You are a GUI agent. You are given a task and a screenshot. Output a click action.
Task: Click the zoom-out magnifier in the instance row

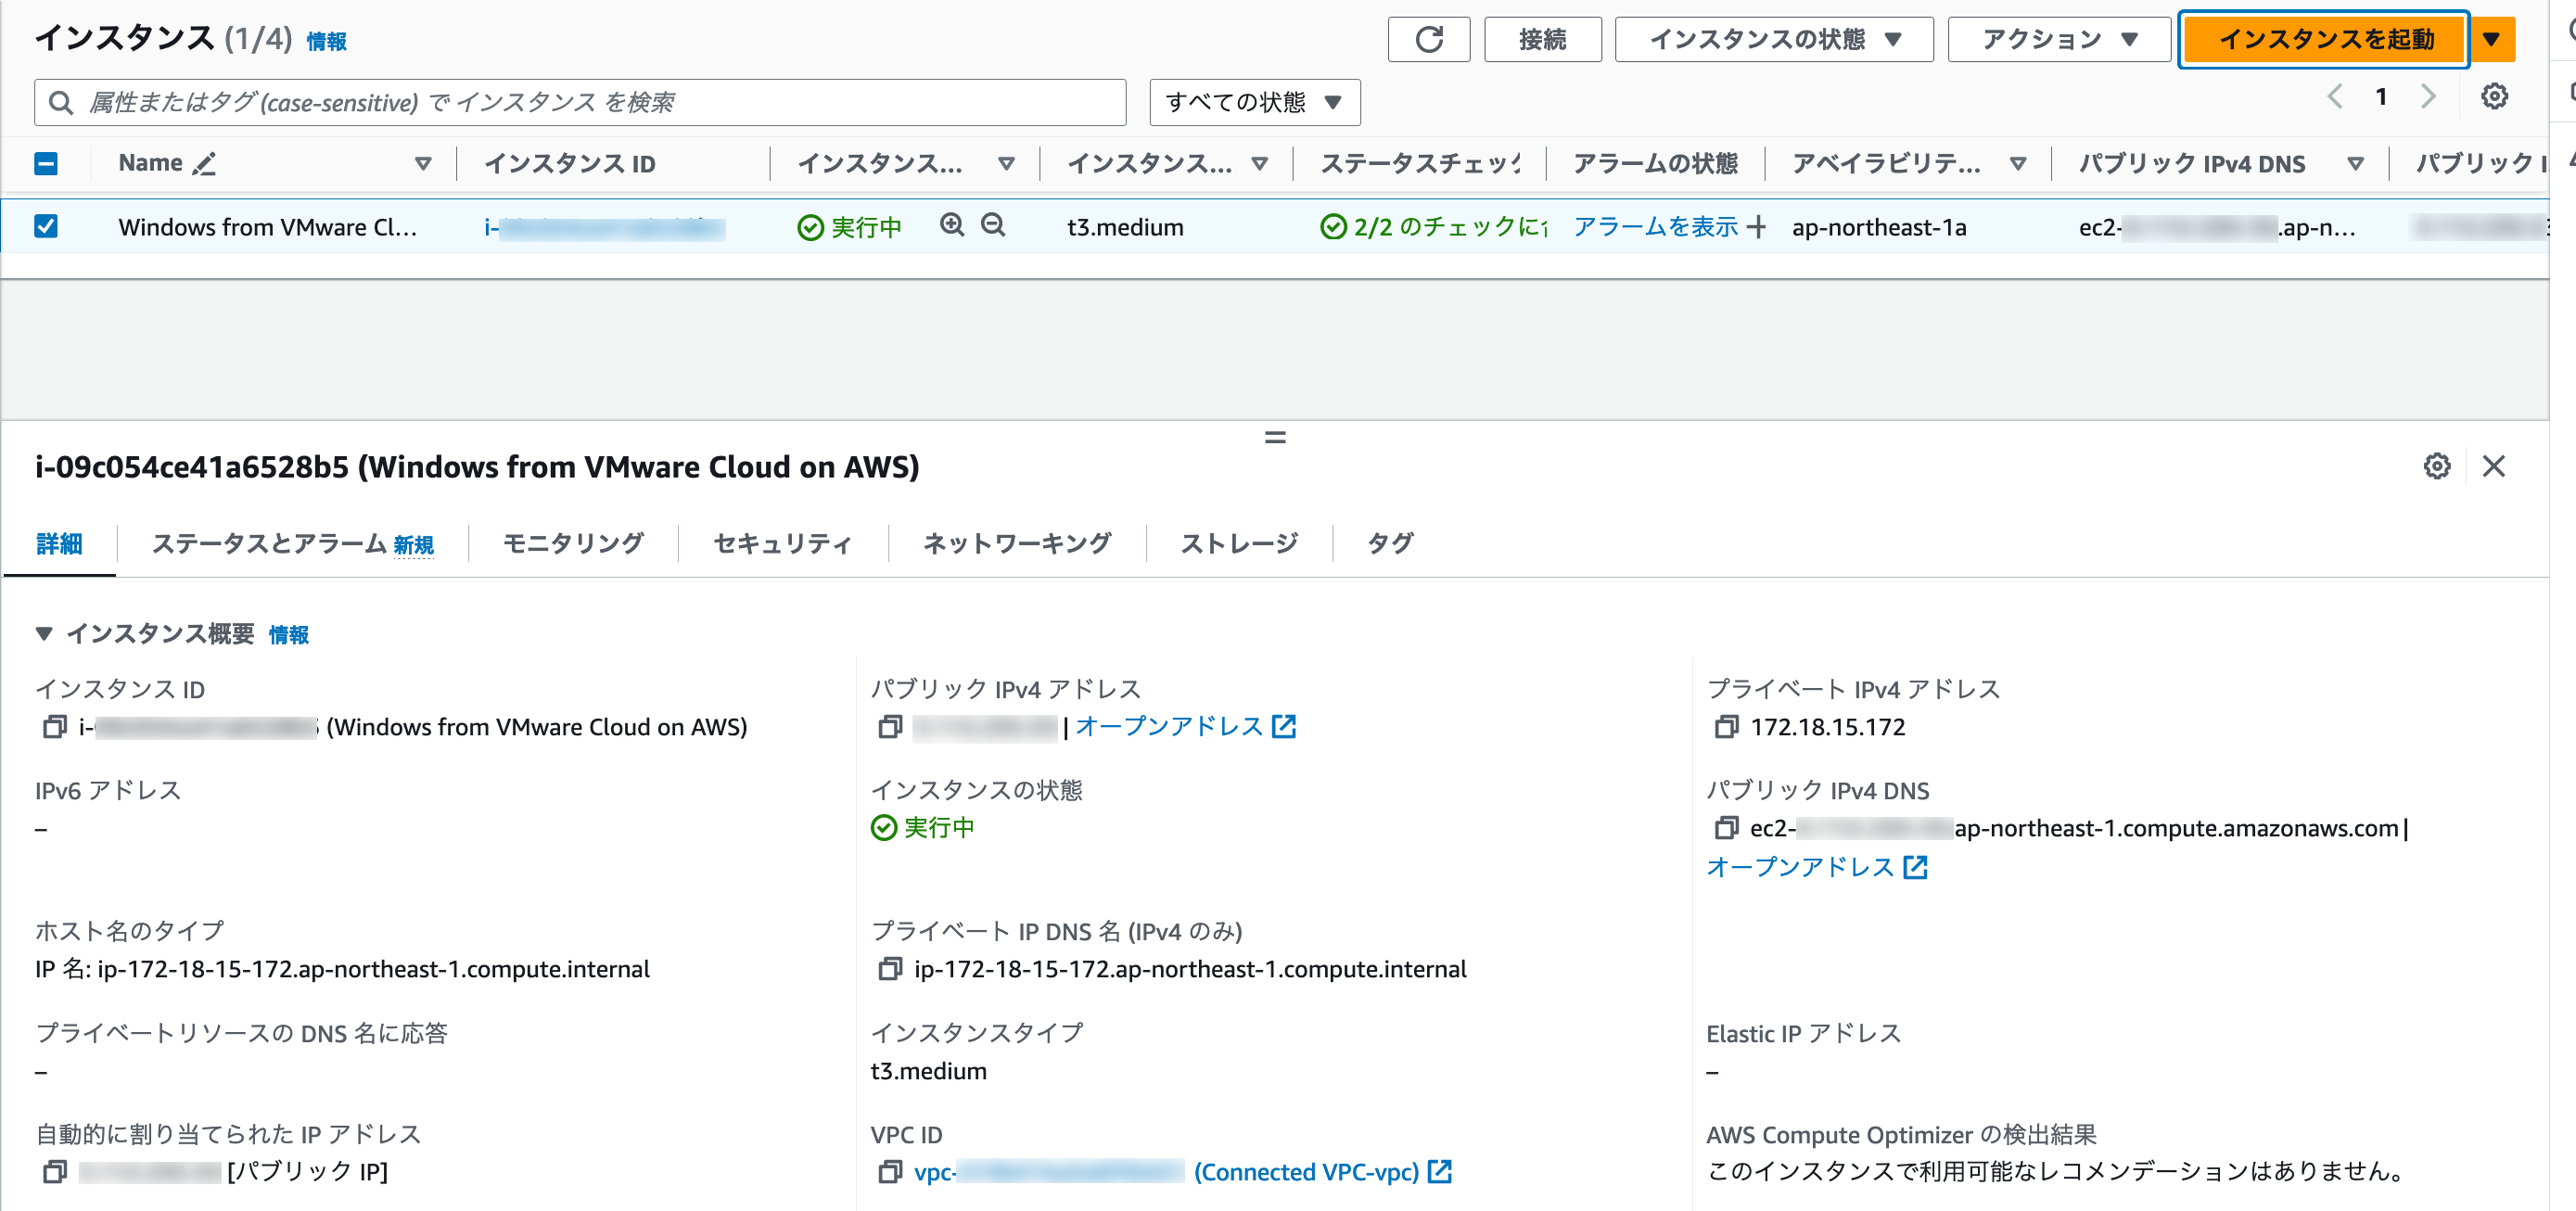pyautogui.click(x=991, y=226)
